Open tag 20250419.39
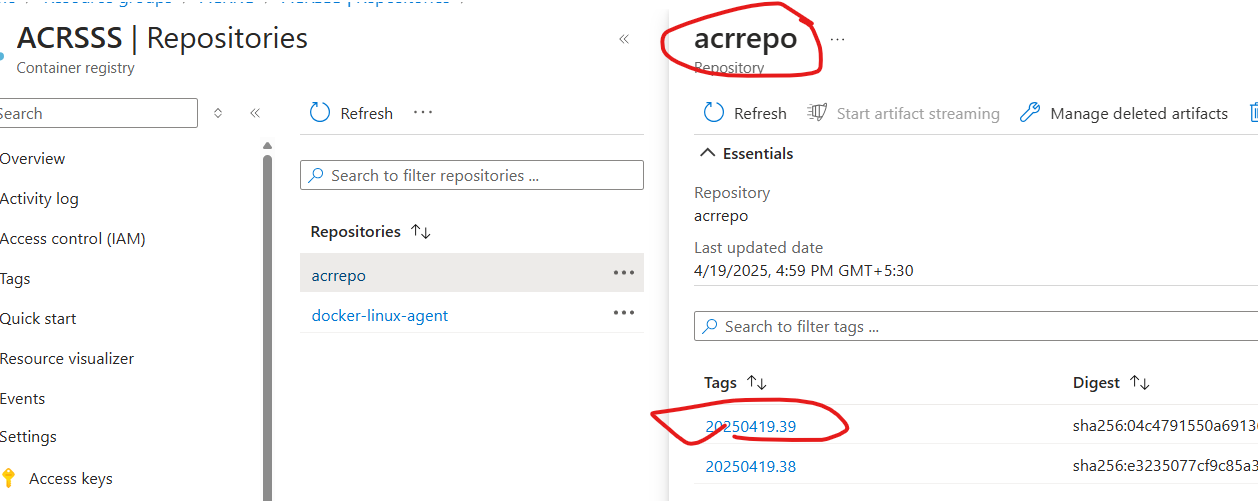The width and height of the screenshot is (1258, 501). [751, 426]
